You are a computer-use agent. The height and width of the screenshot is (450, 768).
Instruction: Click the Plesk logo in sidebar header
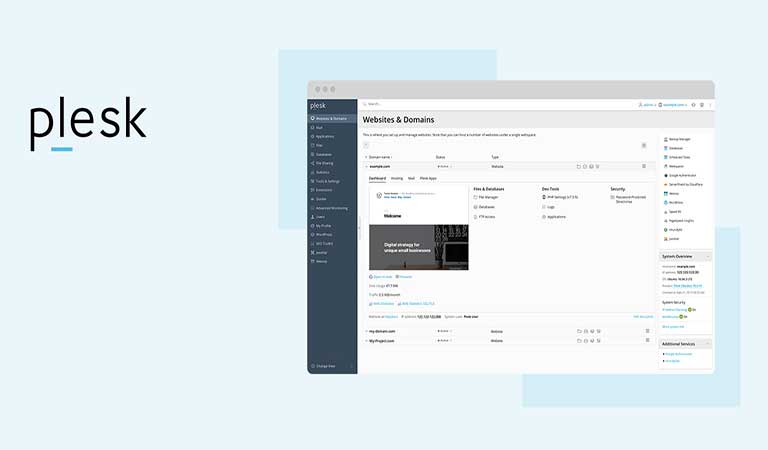(318, 106)
